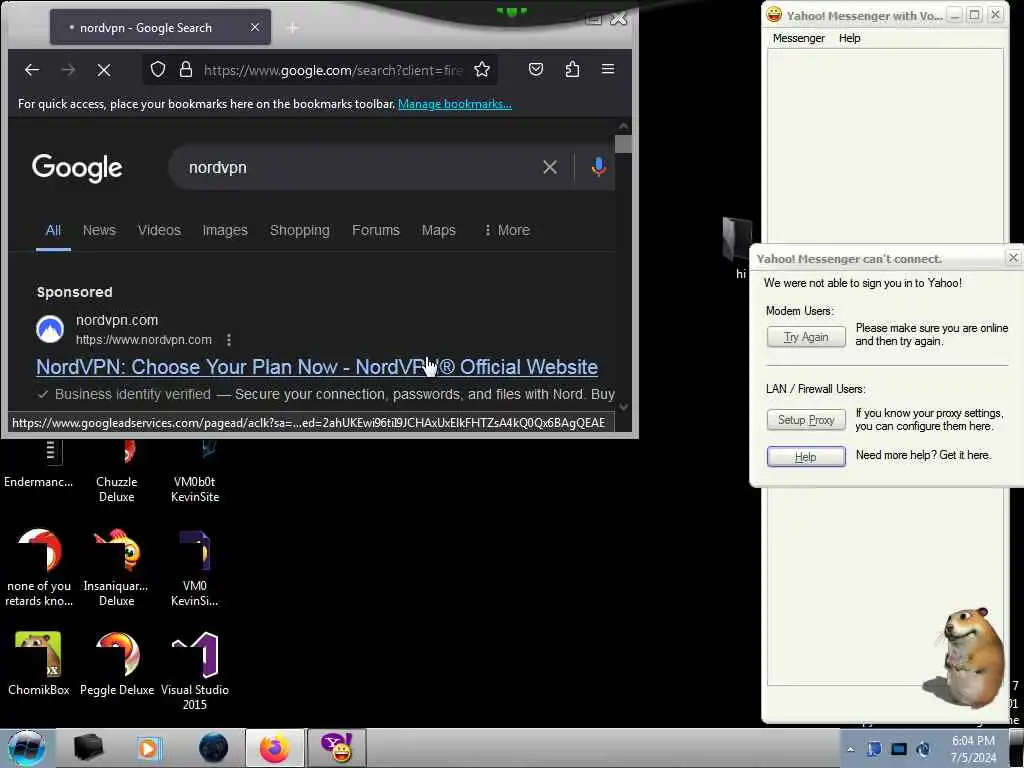Open NordVPN Official Website ad link
This screenshot has height=768, width=1024.
pos(317,367)
